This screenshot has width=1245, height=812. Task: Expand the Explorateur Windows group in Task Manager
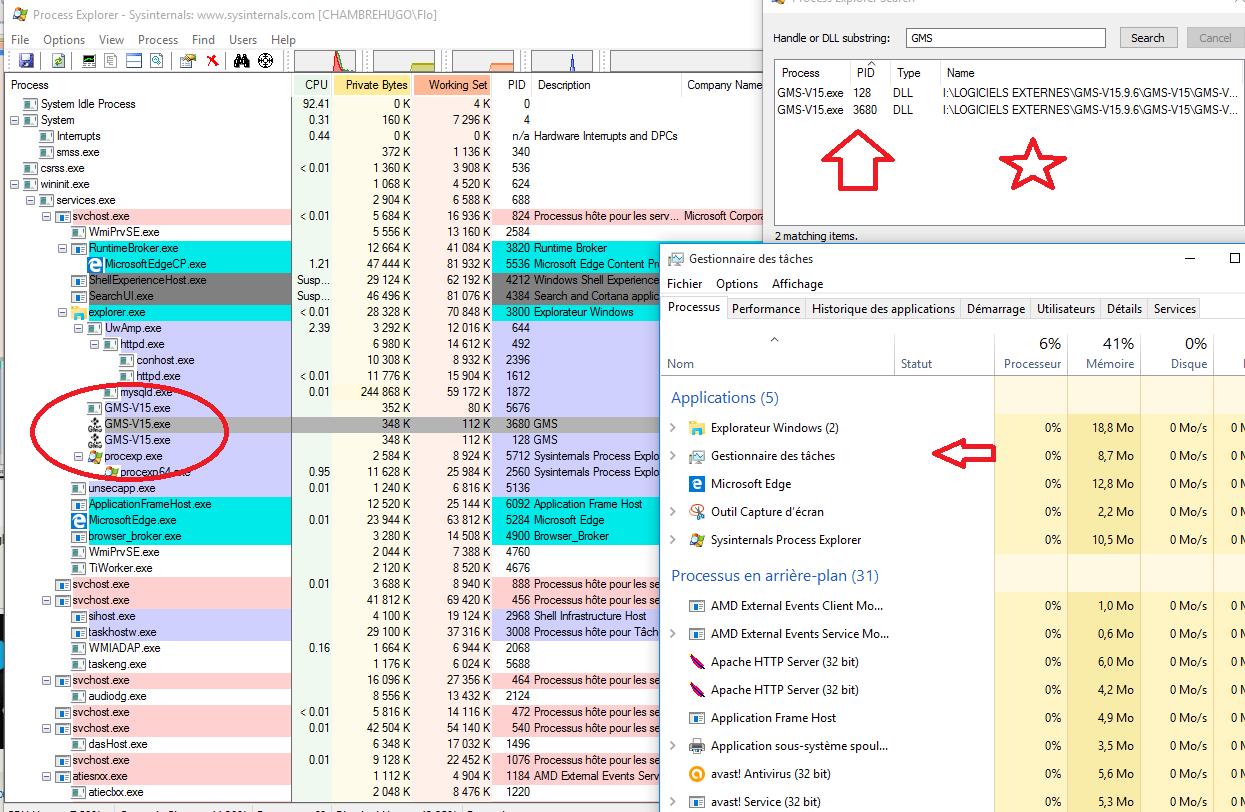click(673, 428)
